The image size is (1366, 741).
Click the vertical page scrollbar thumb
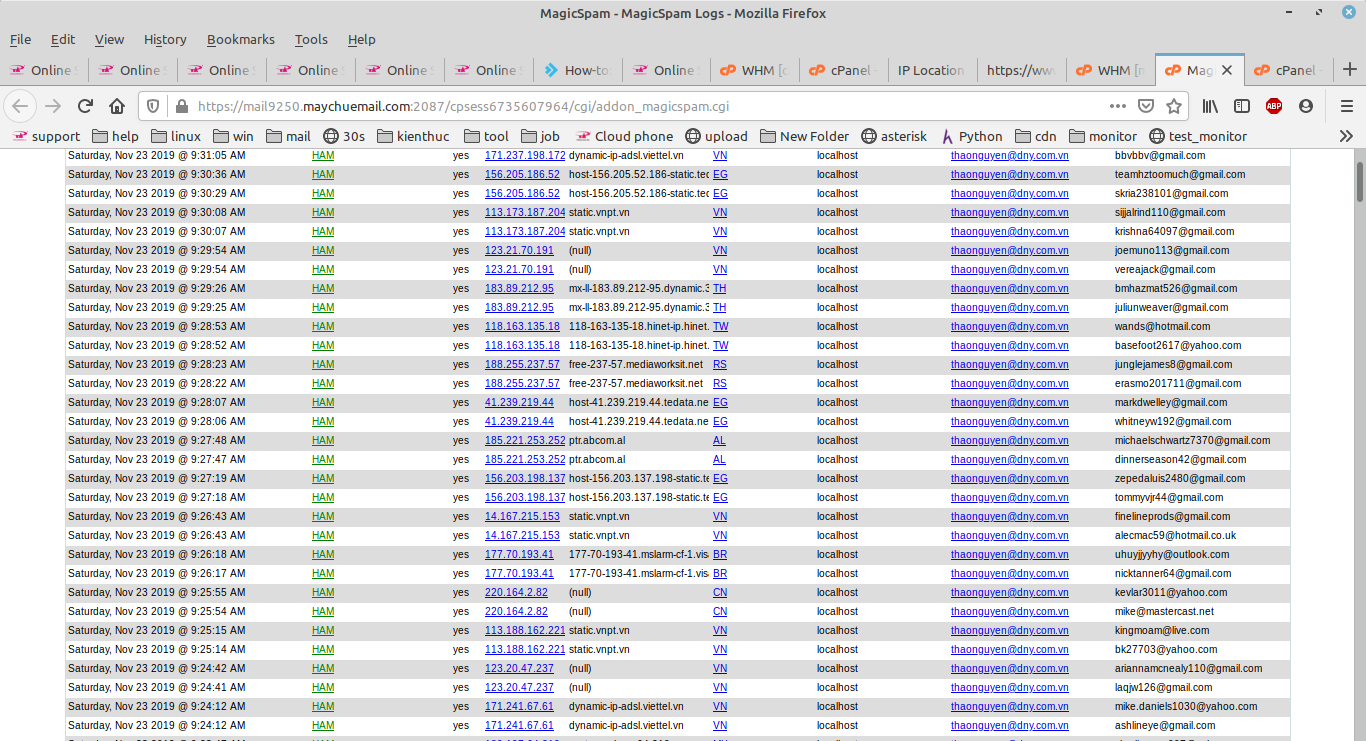point(1359,180)
